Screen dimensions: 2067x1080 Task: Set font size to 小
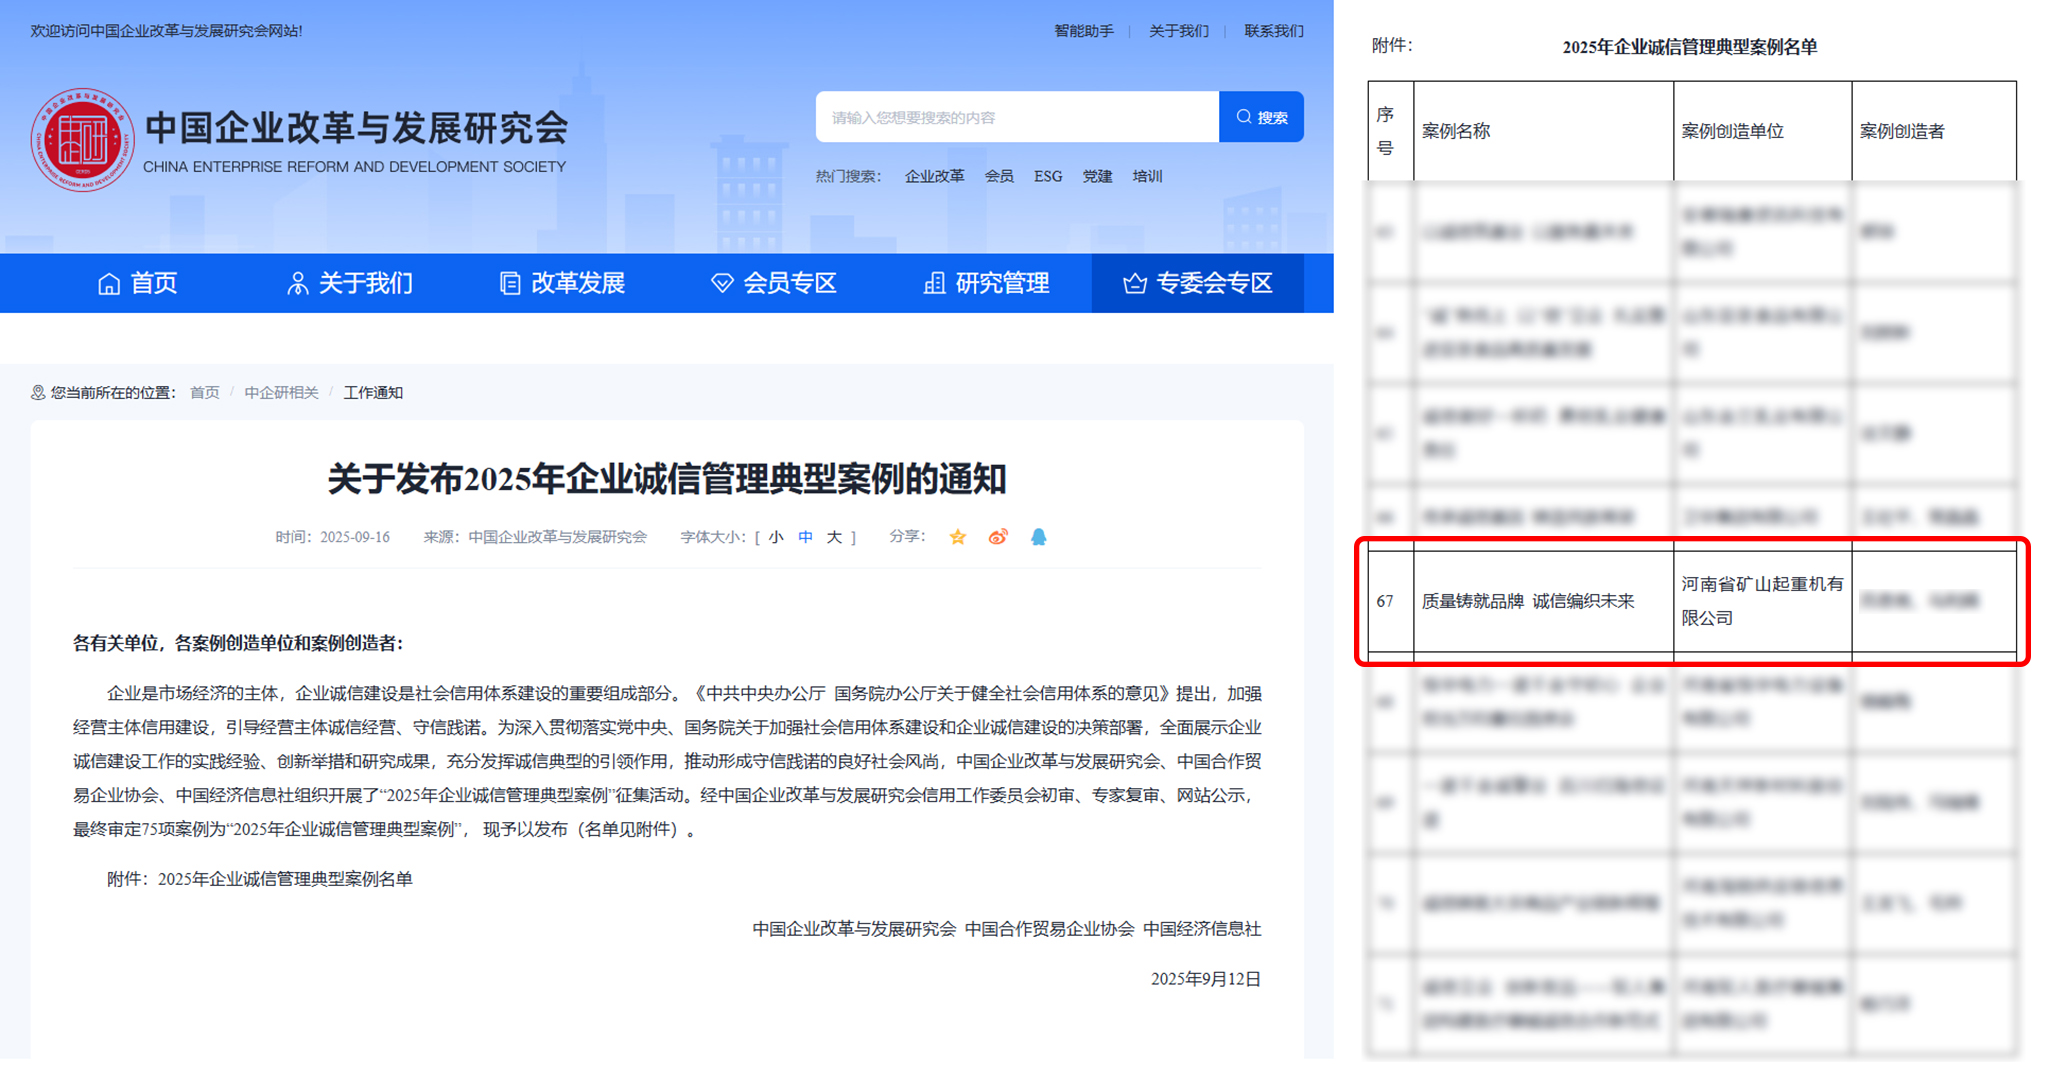775,537
